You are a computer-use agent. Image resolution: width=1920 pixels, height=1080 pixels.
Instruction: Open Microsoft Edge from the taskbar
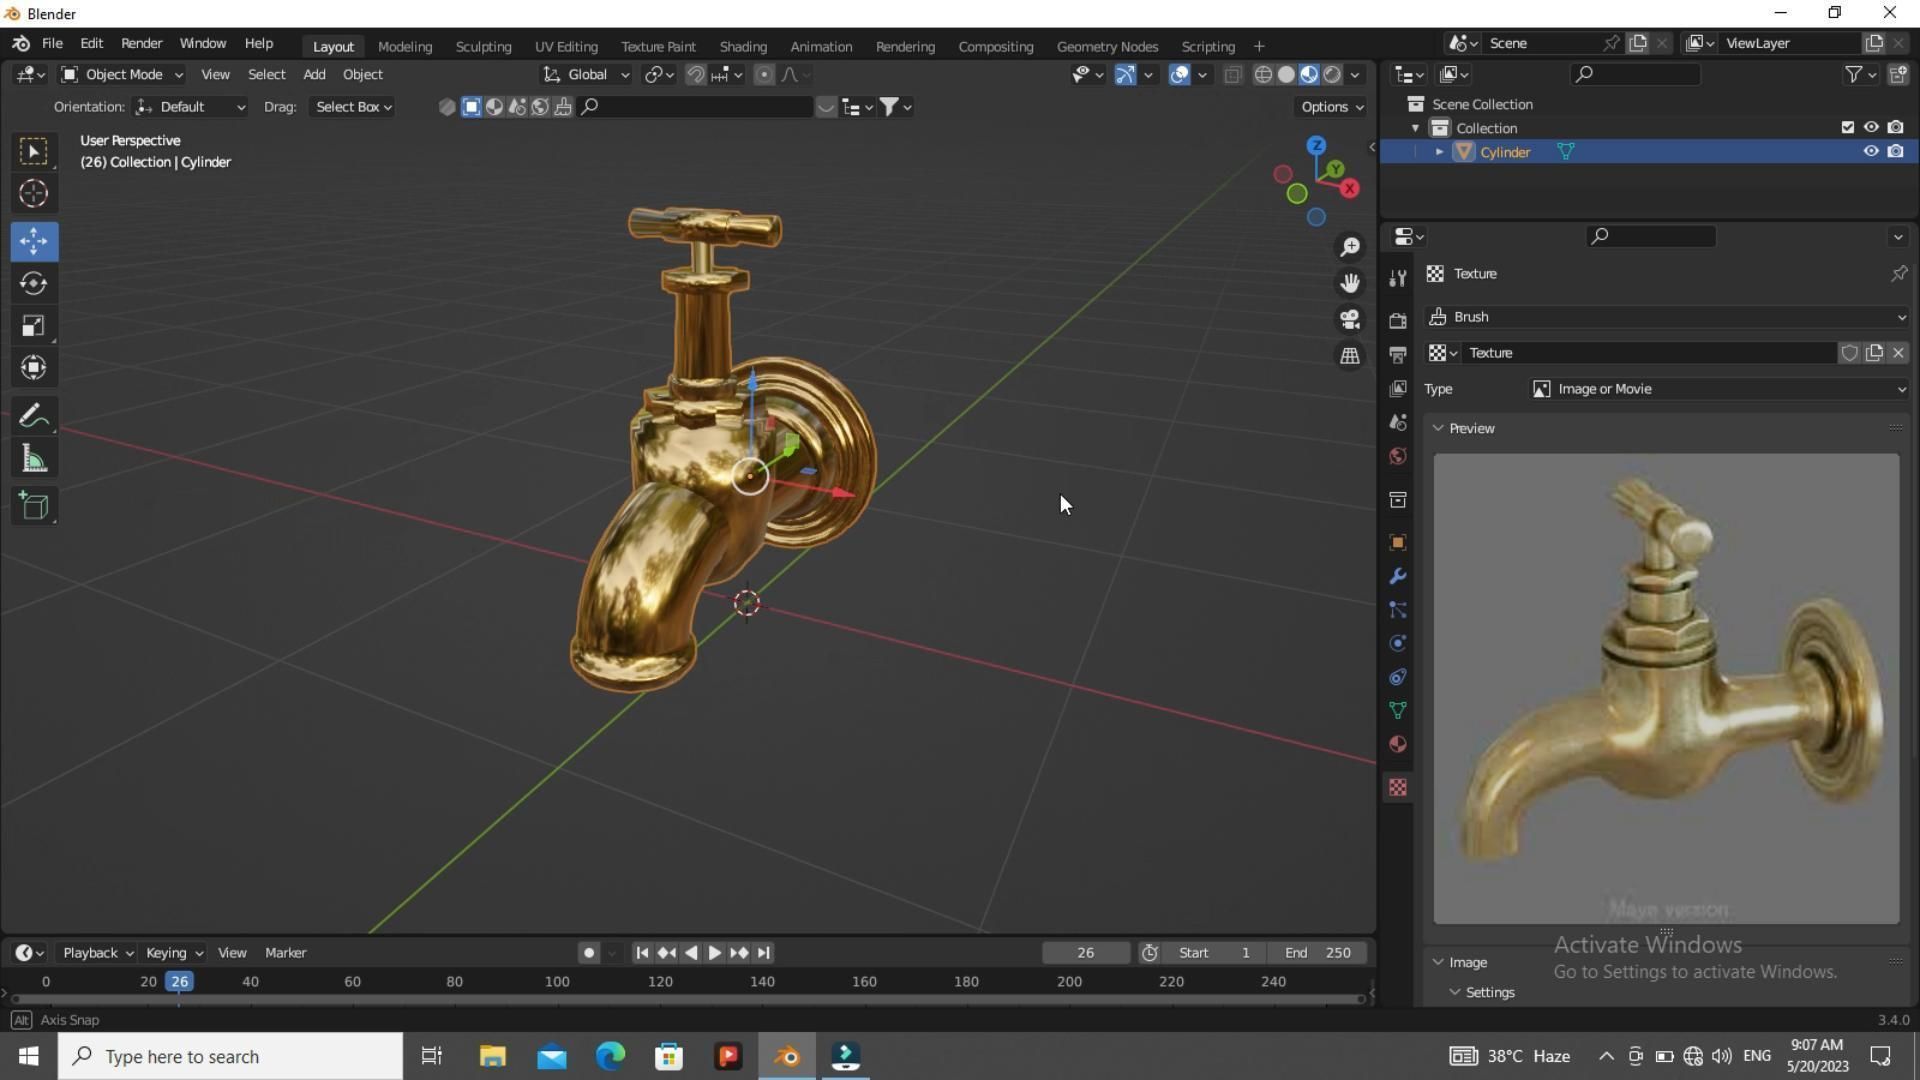click(x=610, y=1056)
